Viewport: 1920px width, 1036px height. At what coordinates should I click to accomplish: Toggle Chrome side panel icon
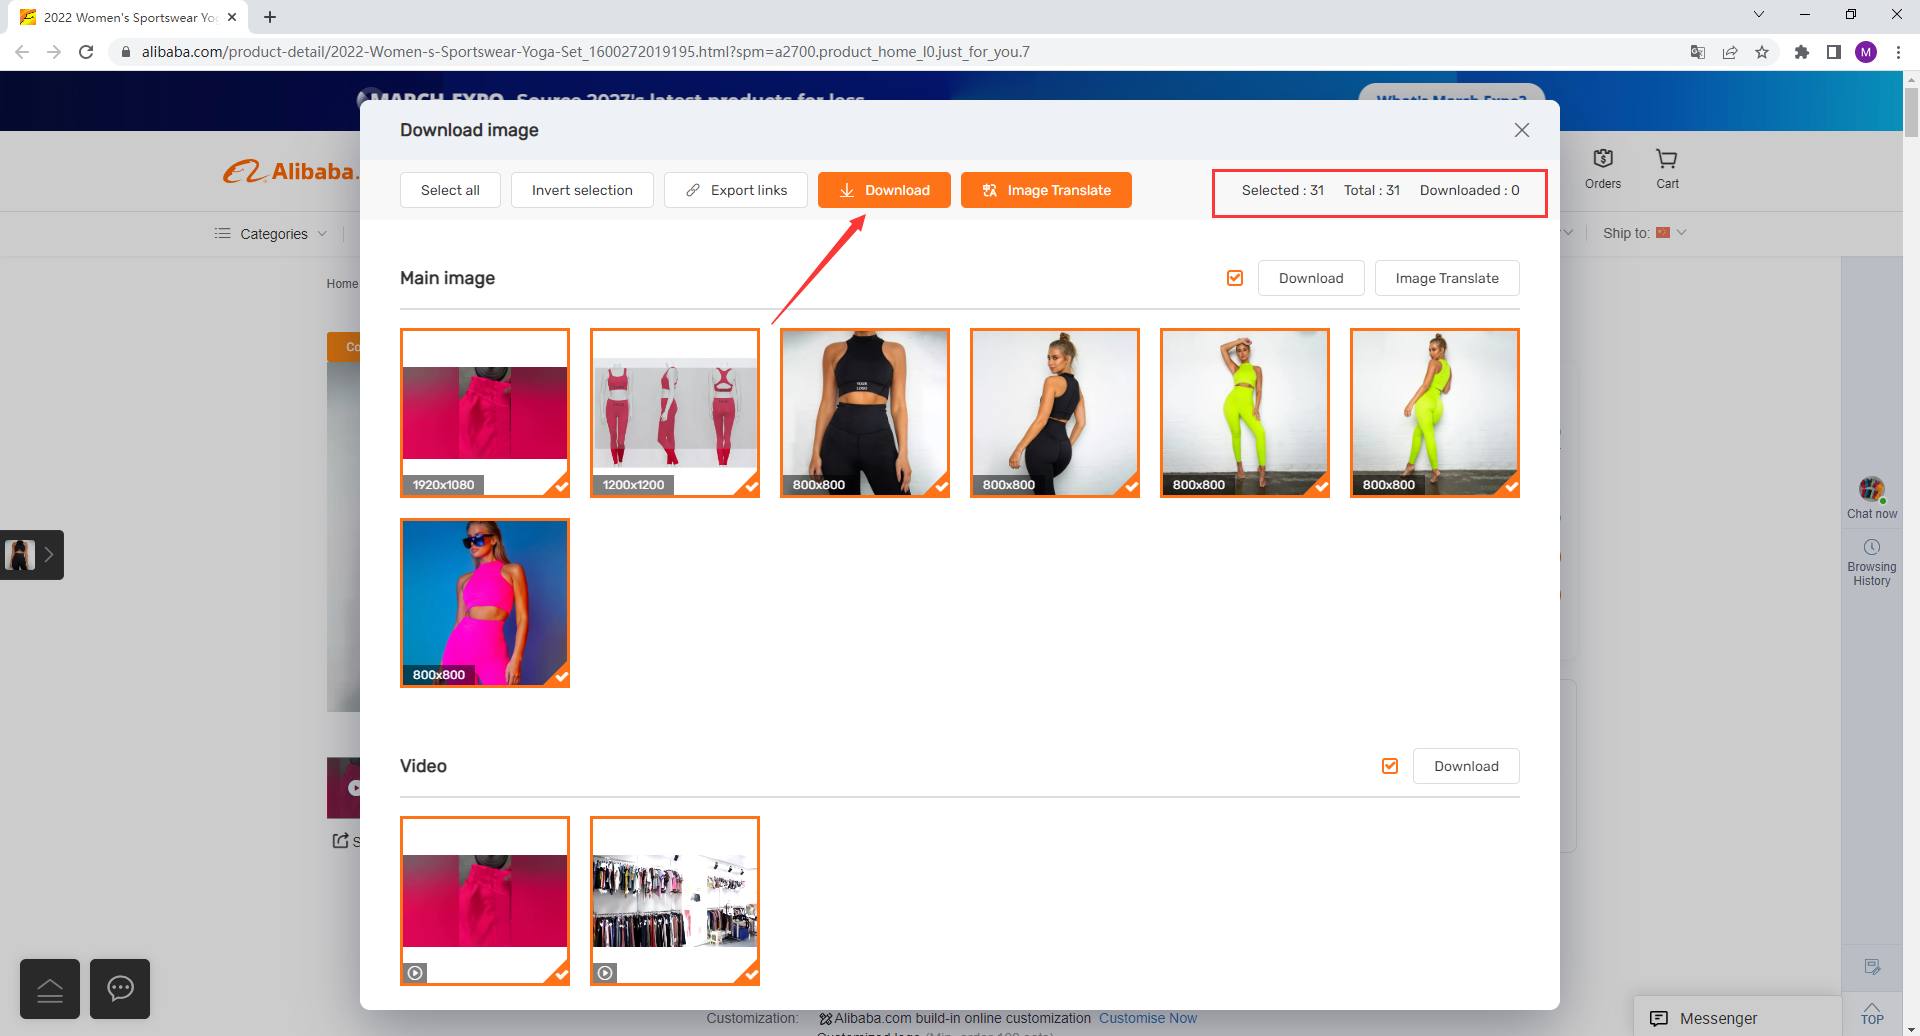click(1834, 52)
